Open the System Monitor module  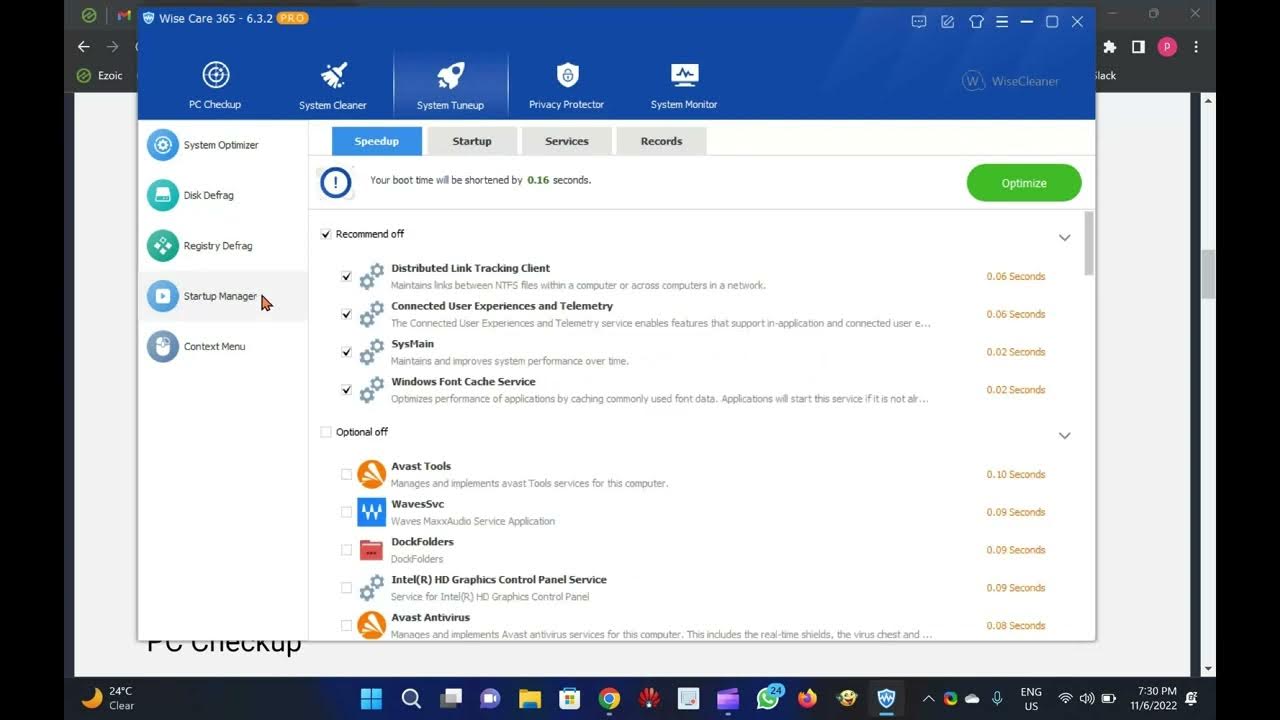pyautogui.click(x=684, y=85)
